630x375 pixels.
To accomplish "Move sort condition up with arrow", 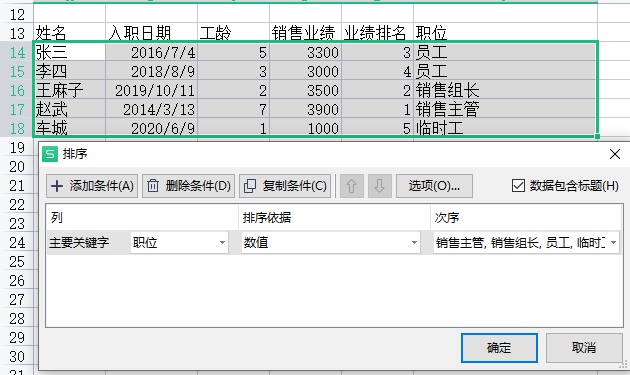I will (x=352, y=186).
